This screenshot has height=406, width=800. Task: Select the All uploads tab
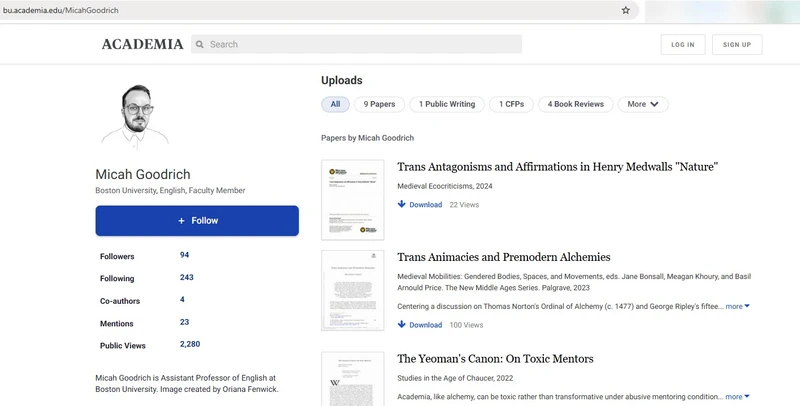335,104
